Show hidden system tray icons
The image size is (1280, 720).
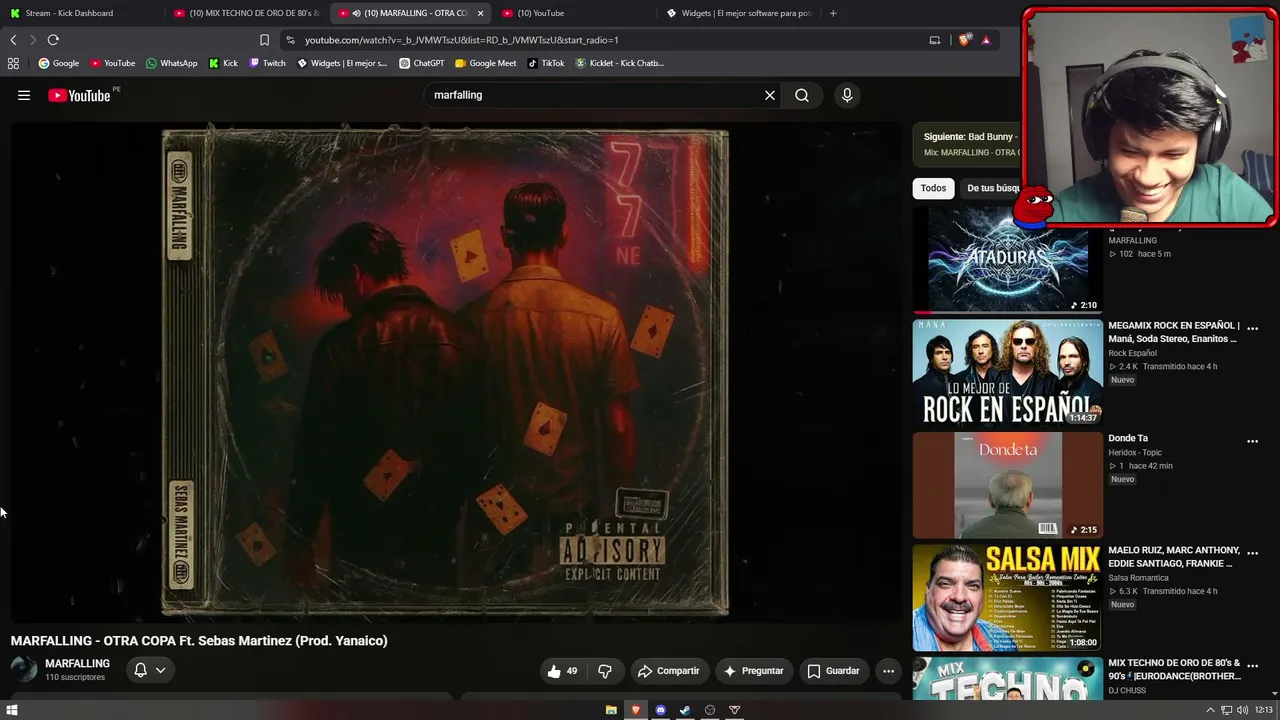[x=1210, y=710]
